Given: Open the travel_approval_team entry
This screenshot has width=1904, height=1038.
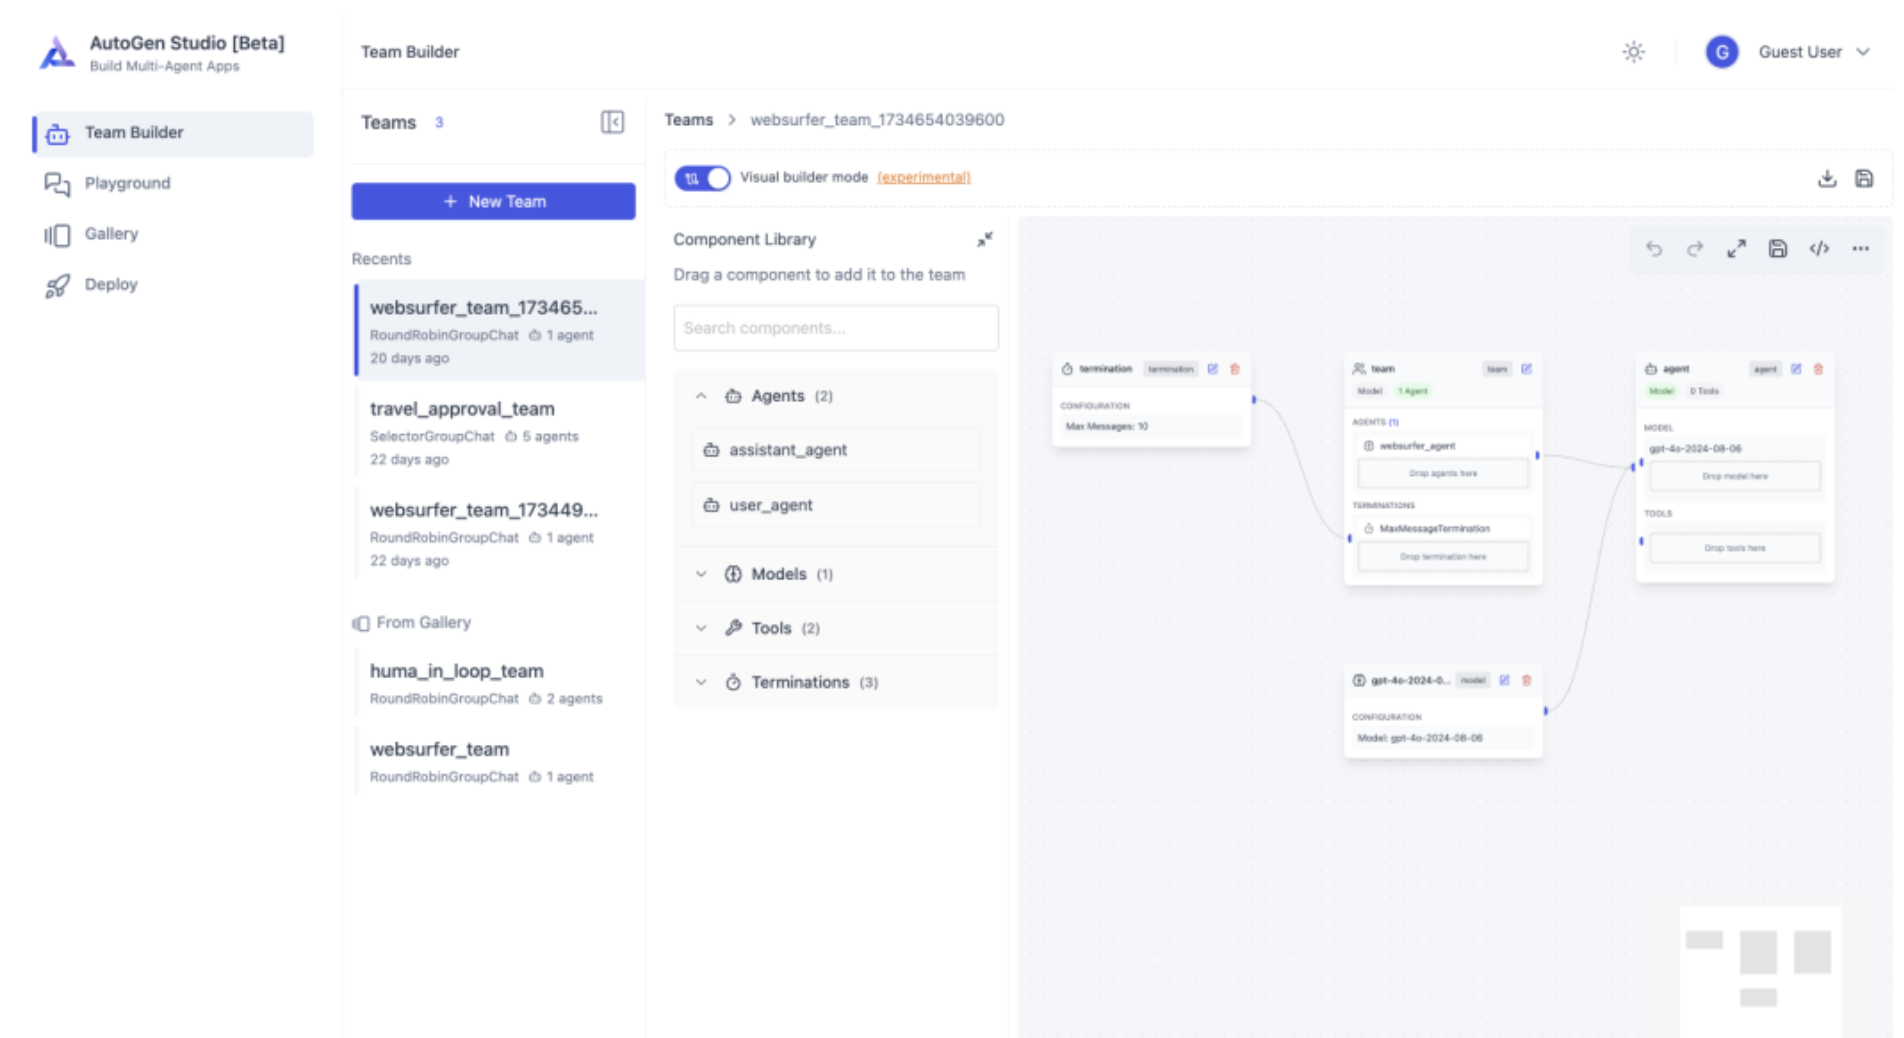Looking at the screenshot, I should (x=499, y=432).
